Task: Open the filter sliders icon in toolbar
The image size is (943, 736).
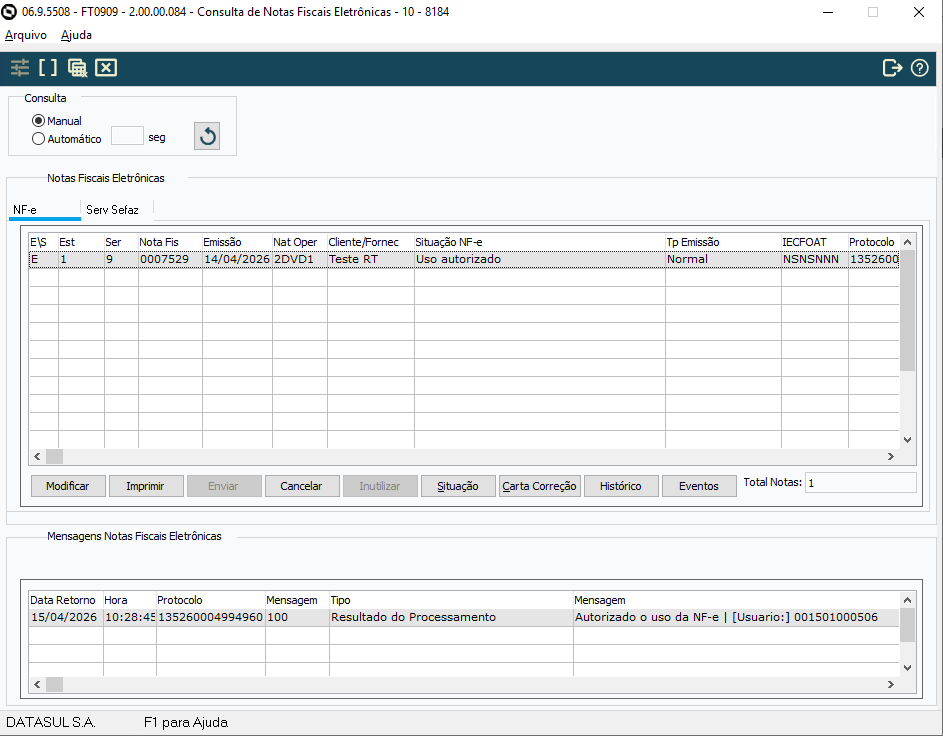Action: coord(20,67)
